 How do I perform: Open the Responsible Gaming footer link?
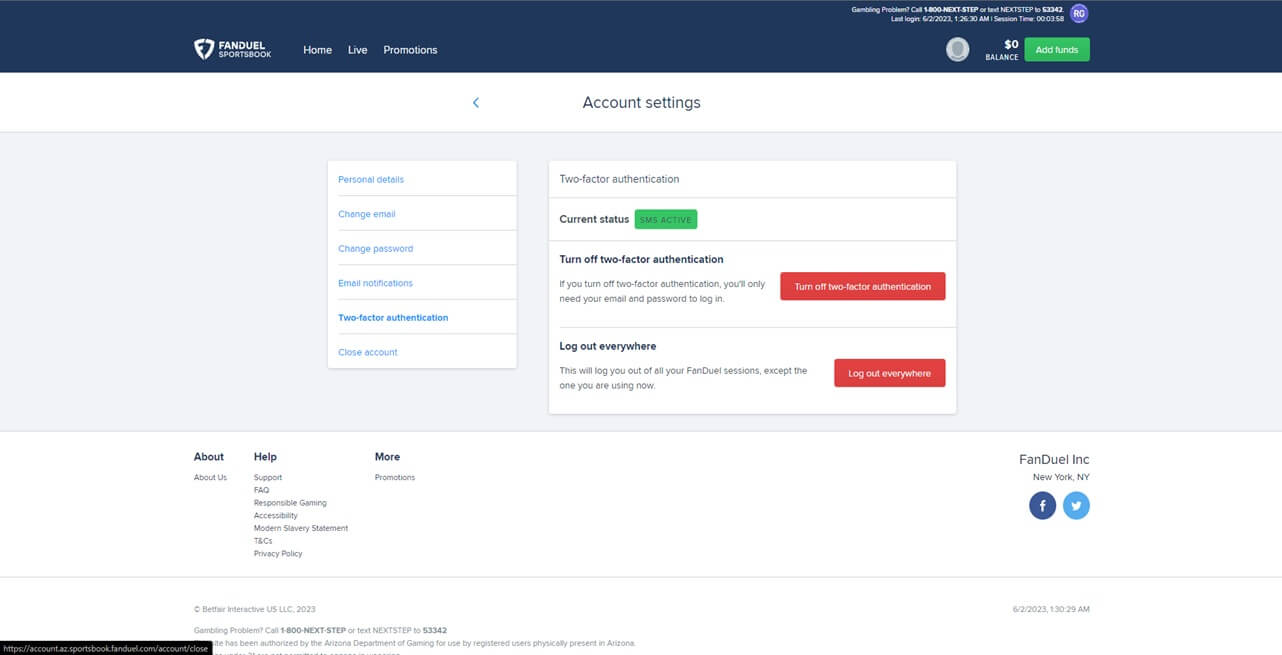(x=290, y=503)
